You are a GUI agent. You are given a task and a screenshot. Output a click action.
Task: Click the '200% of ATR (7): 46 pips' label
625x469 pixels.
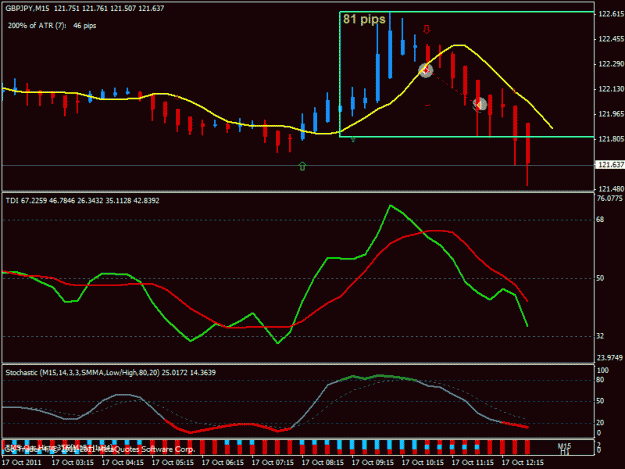click(x=52, y=26)
